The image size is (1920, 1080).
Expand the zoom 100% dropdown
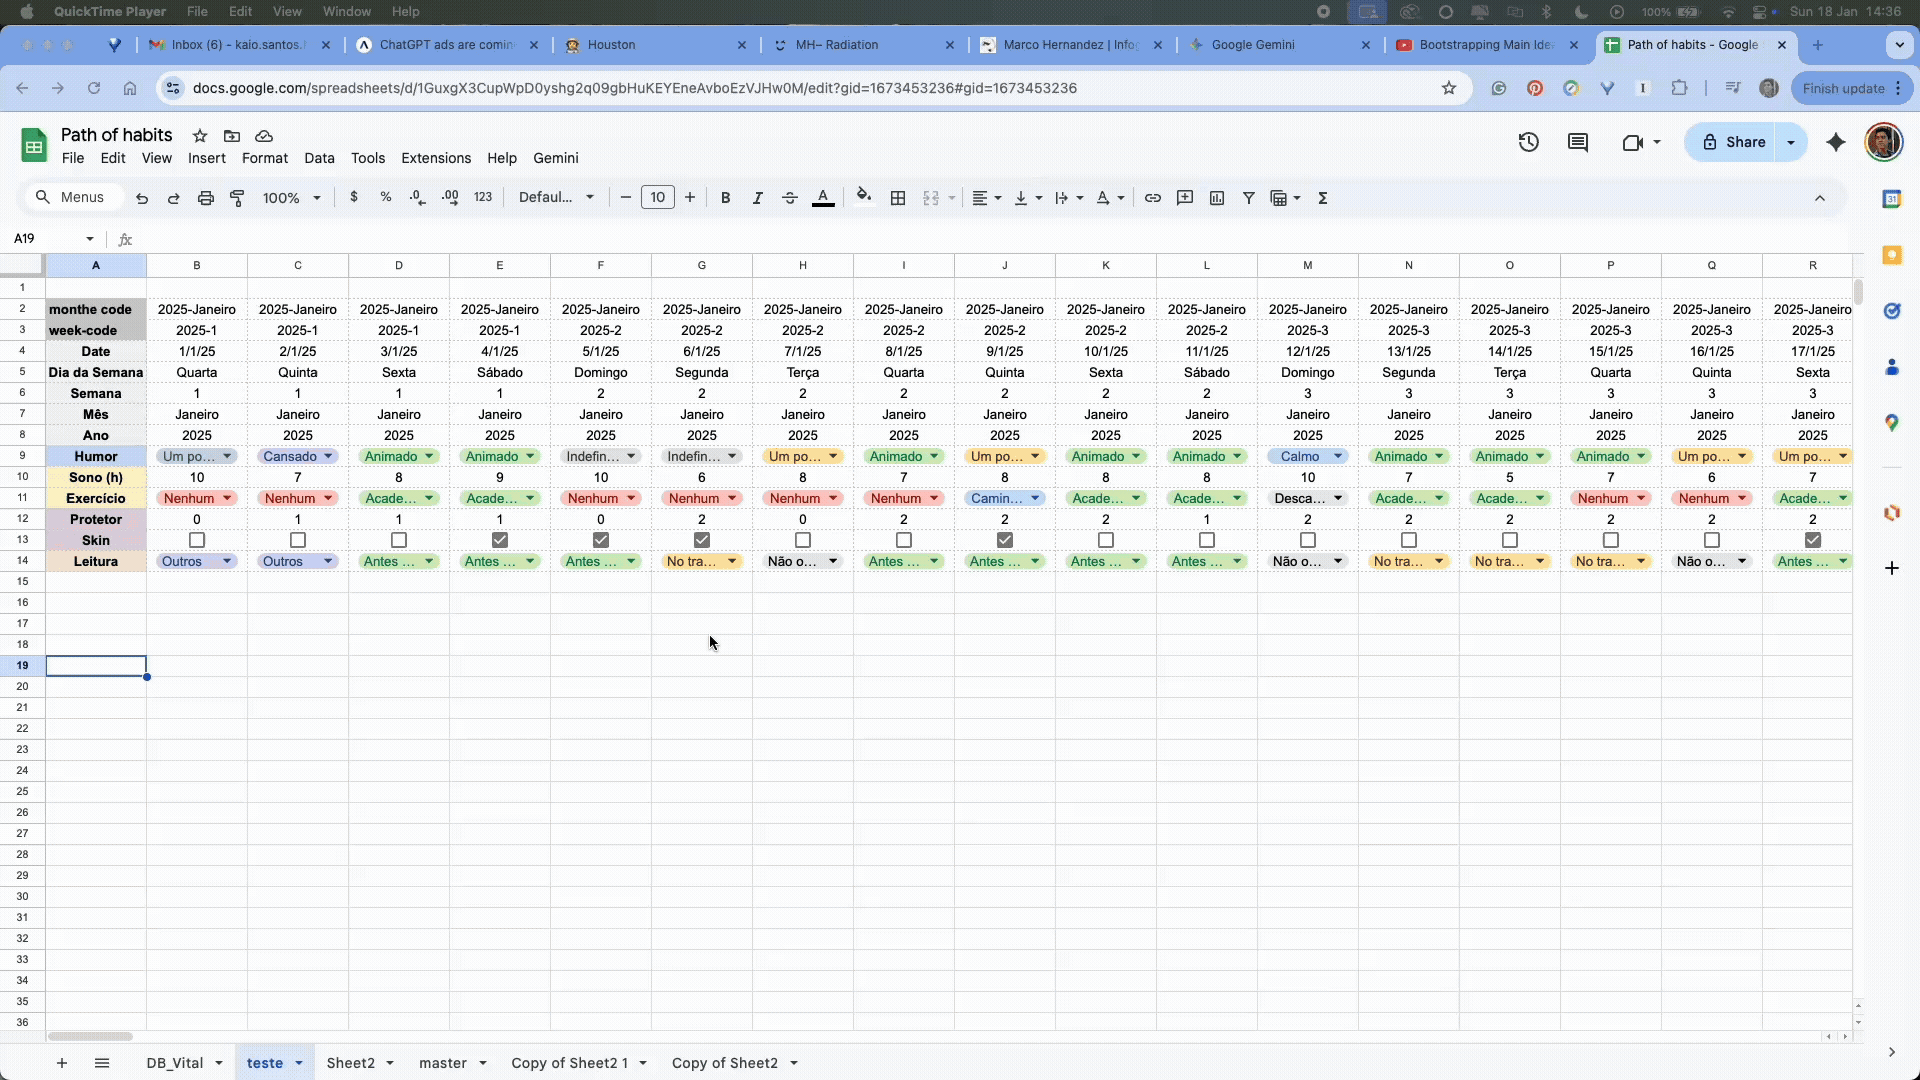[291, 198]
